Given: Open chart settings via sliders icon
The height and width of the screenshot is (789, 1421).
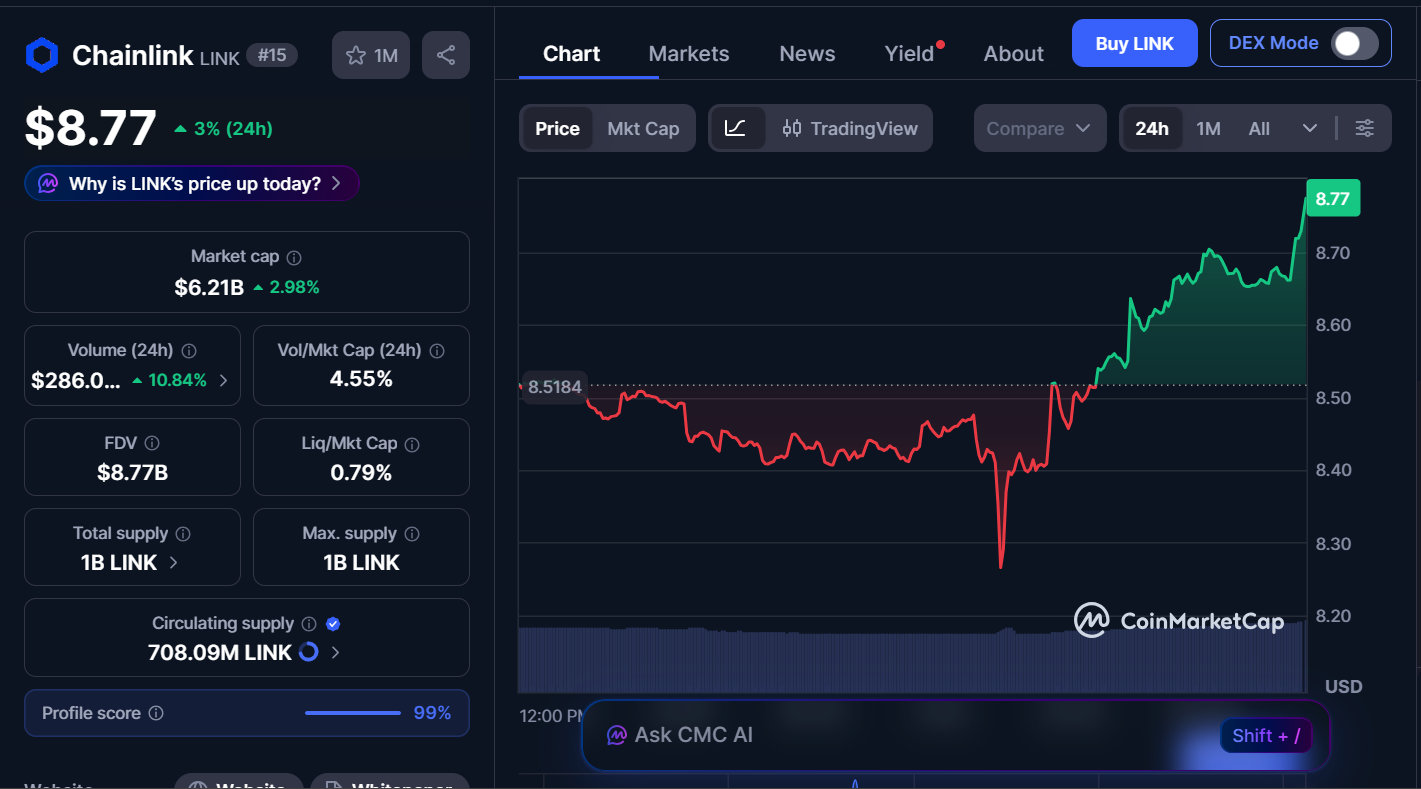Looking at the screenshot, I should [1365, 128].
